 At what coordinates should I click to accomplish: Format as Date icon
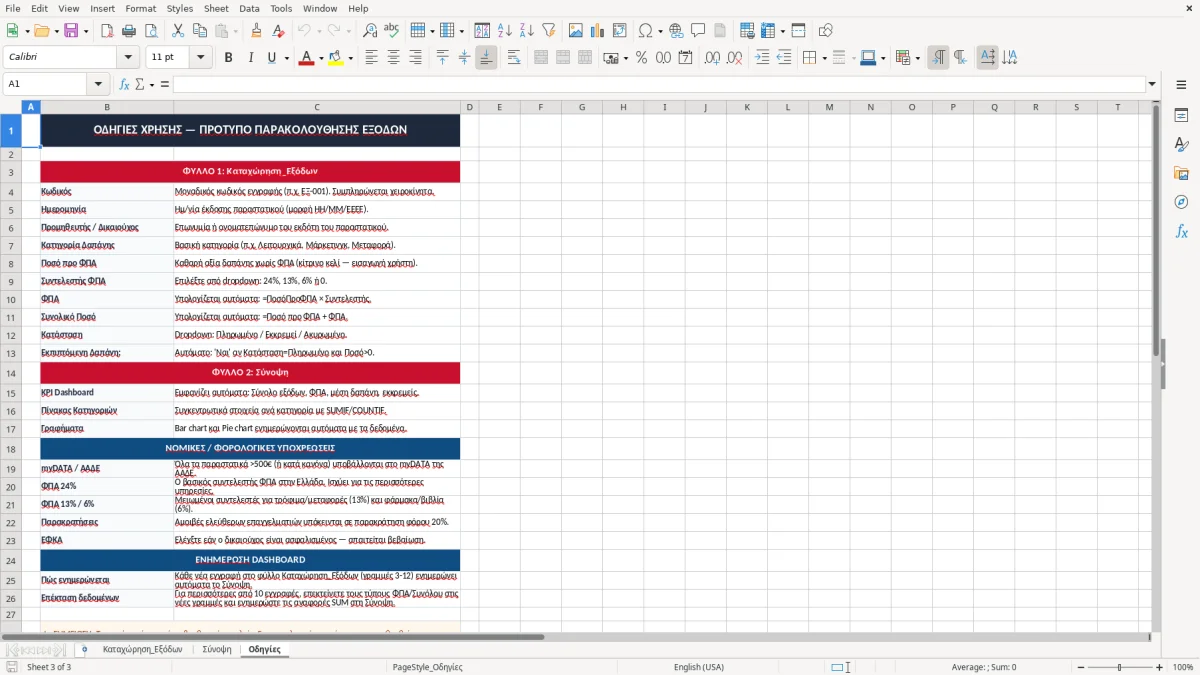(x=685, y=58)
